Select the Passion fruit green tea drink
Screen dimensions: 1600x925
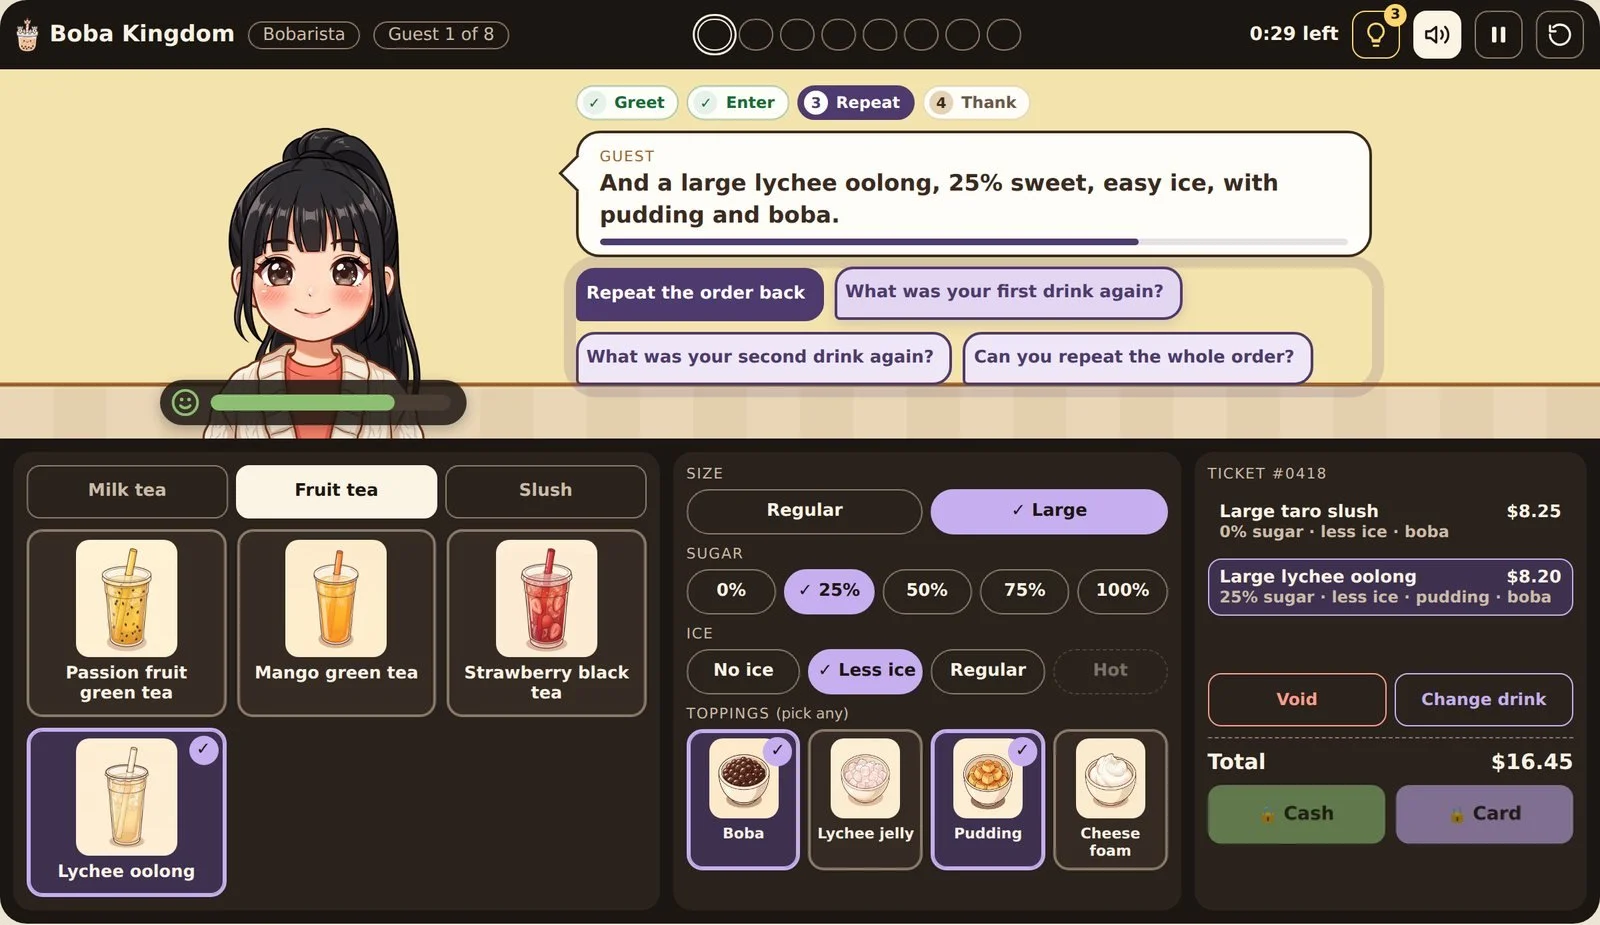(127, 623)
